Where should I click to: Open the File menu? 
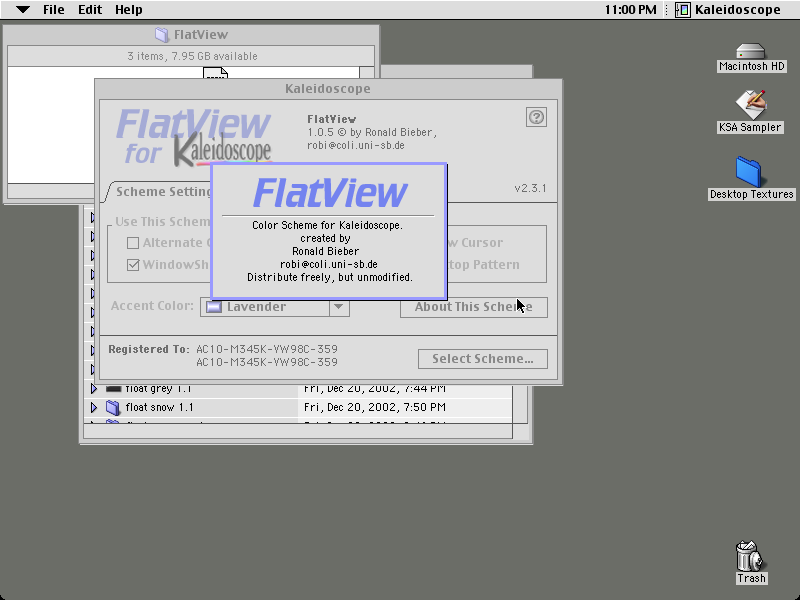[54, 10]
